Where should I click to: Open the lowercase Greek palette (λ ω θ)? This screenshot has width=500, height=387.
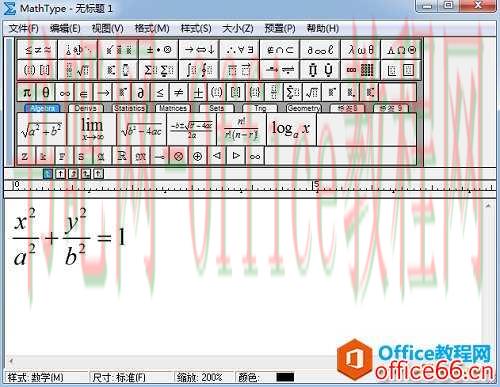click(360, 50)
